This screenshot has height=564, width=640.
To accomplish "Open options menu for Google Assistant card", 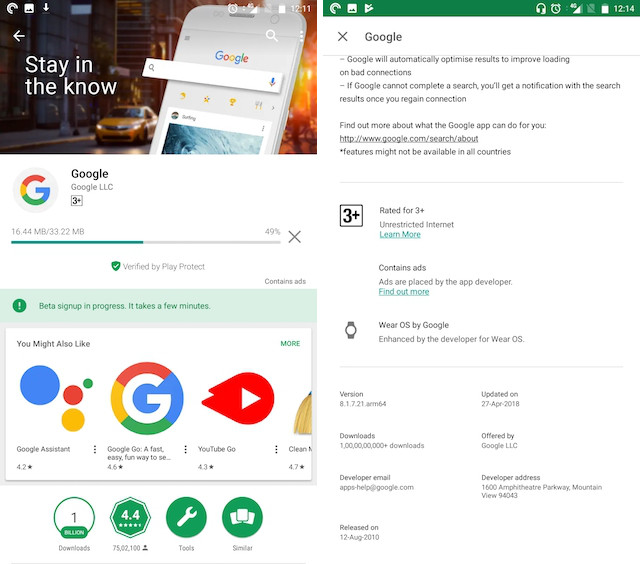I will coord(95,449).
